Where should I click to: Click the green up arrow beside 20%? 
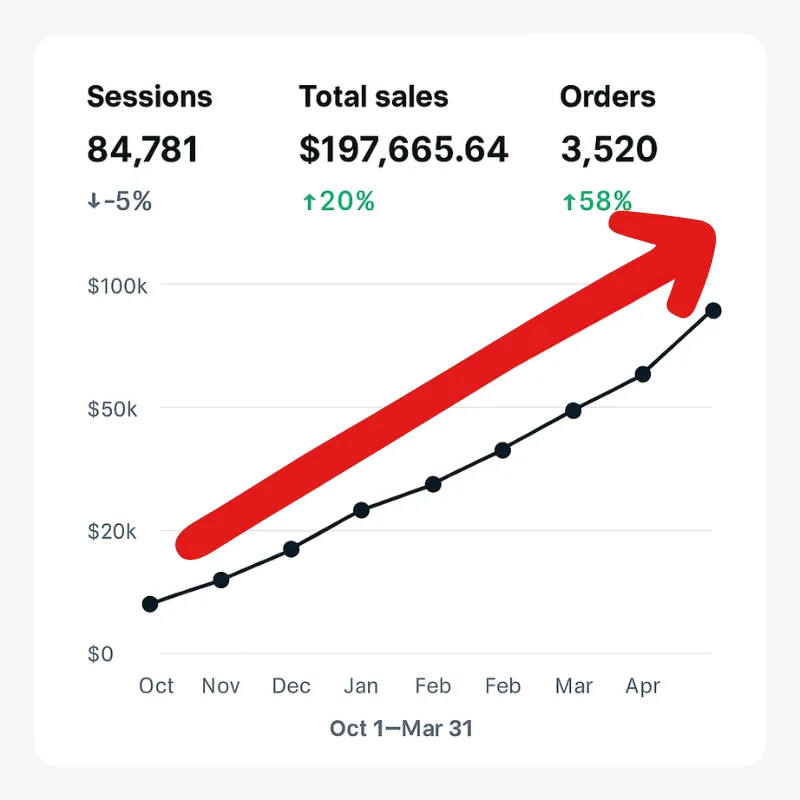pyautogui.click(x=309, y=202)
